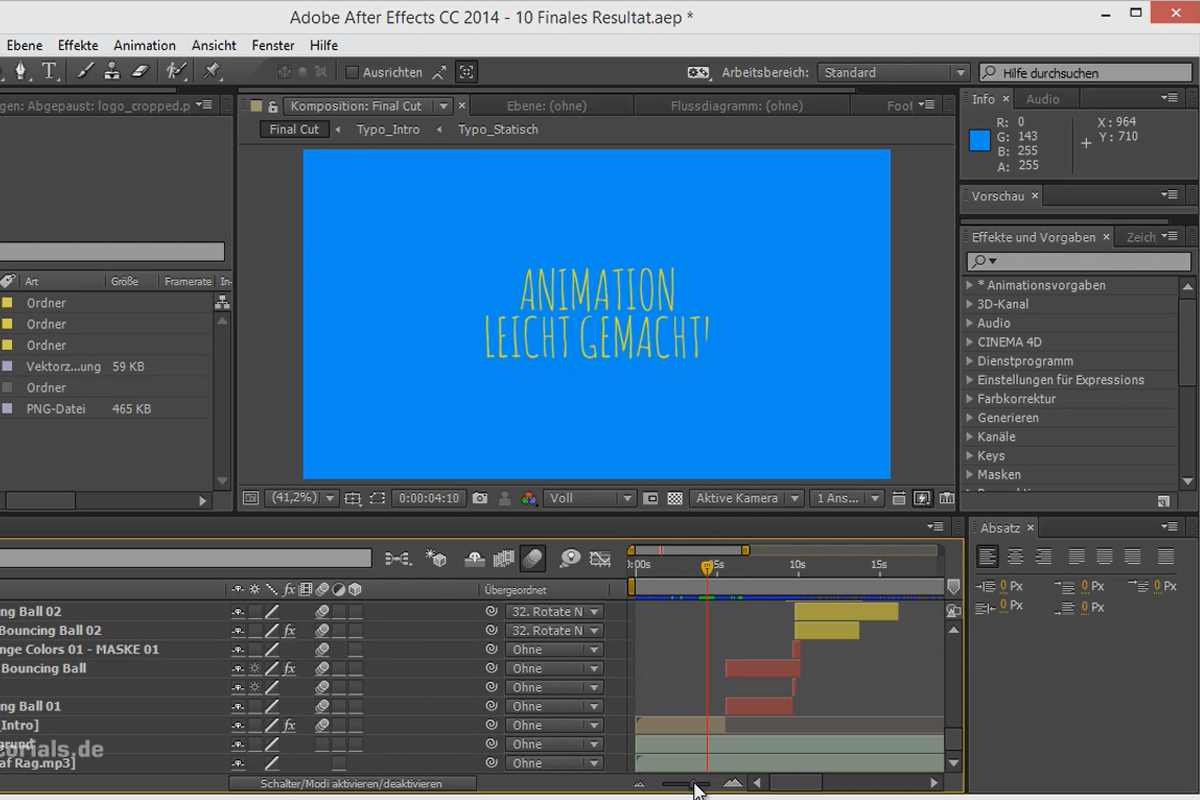Select the Brush tool

click(85, 71)
